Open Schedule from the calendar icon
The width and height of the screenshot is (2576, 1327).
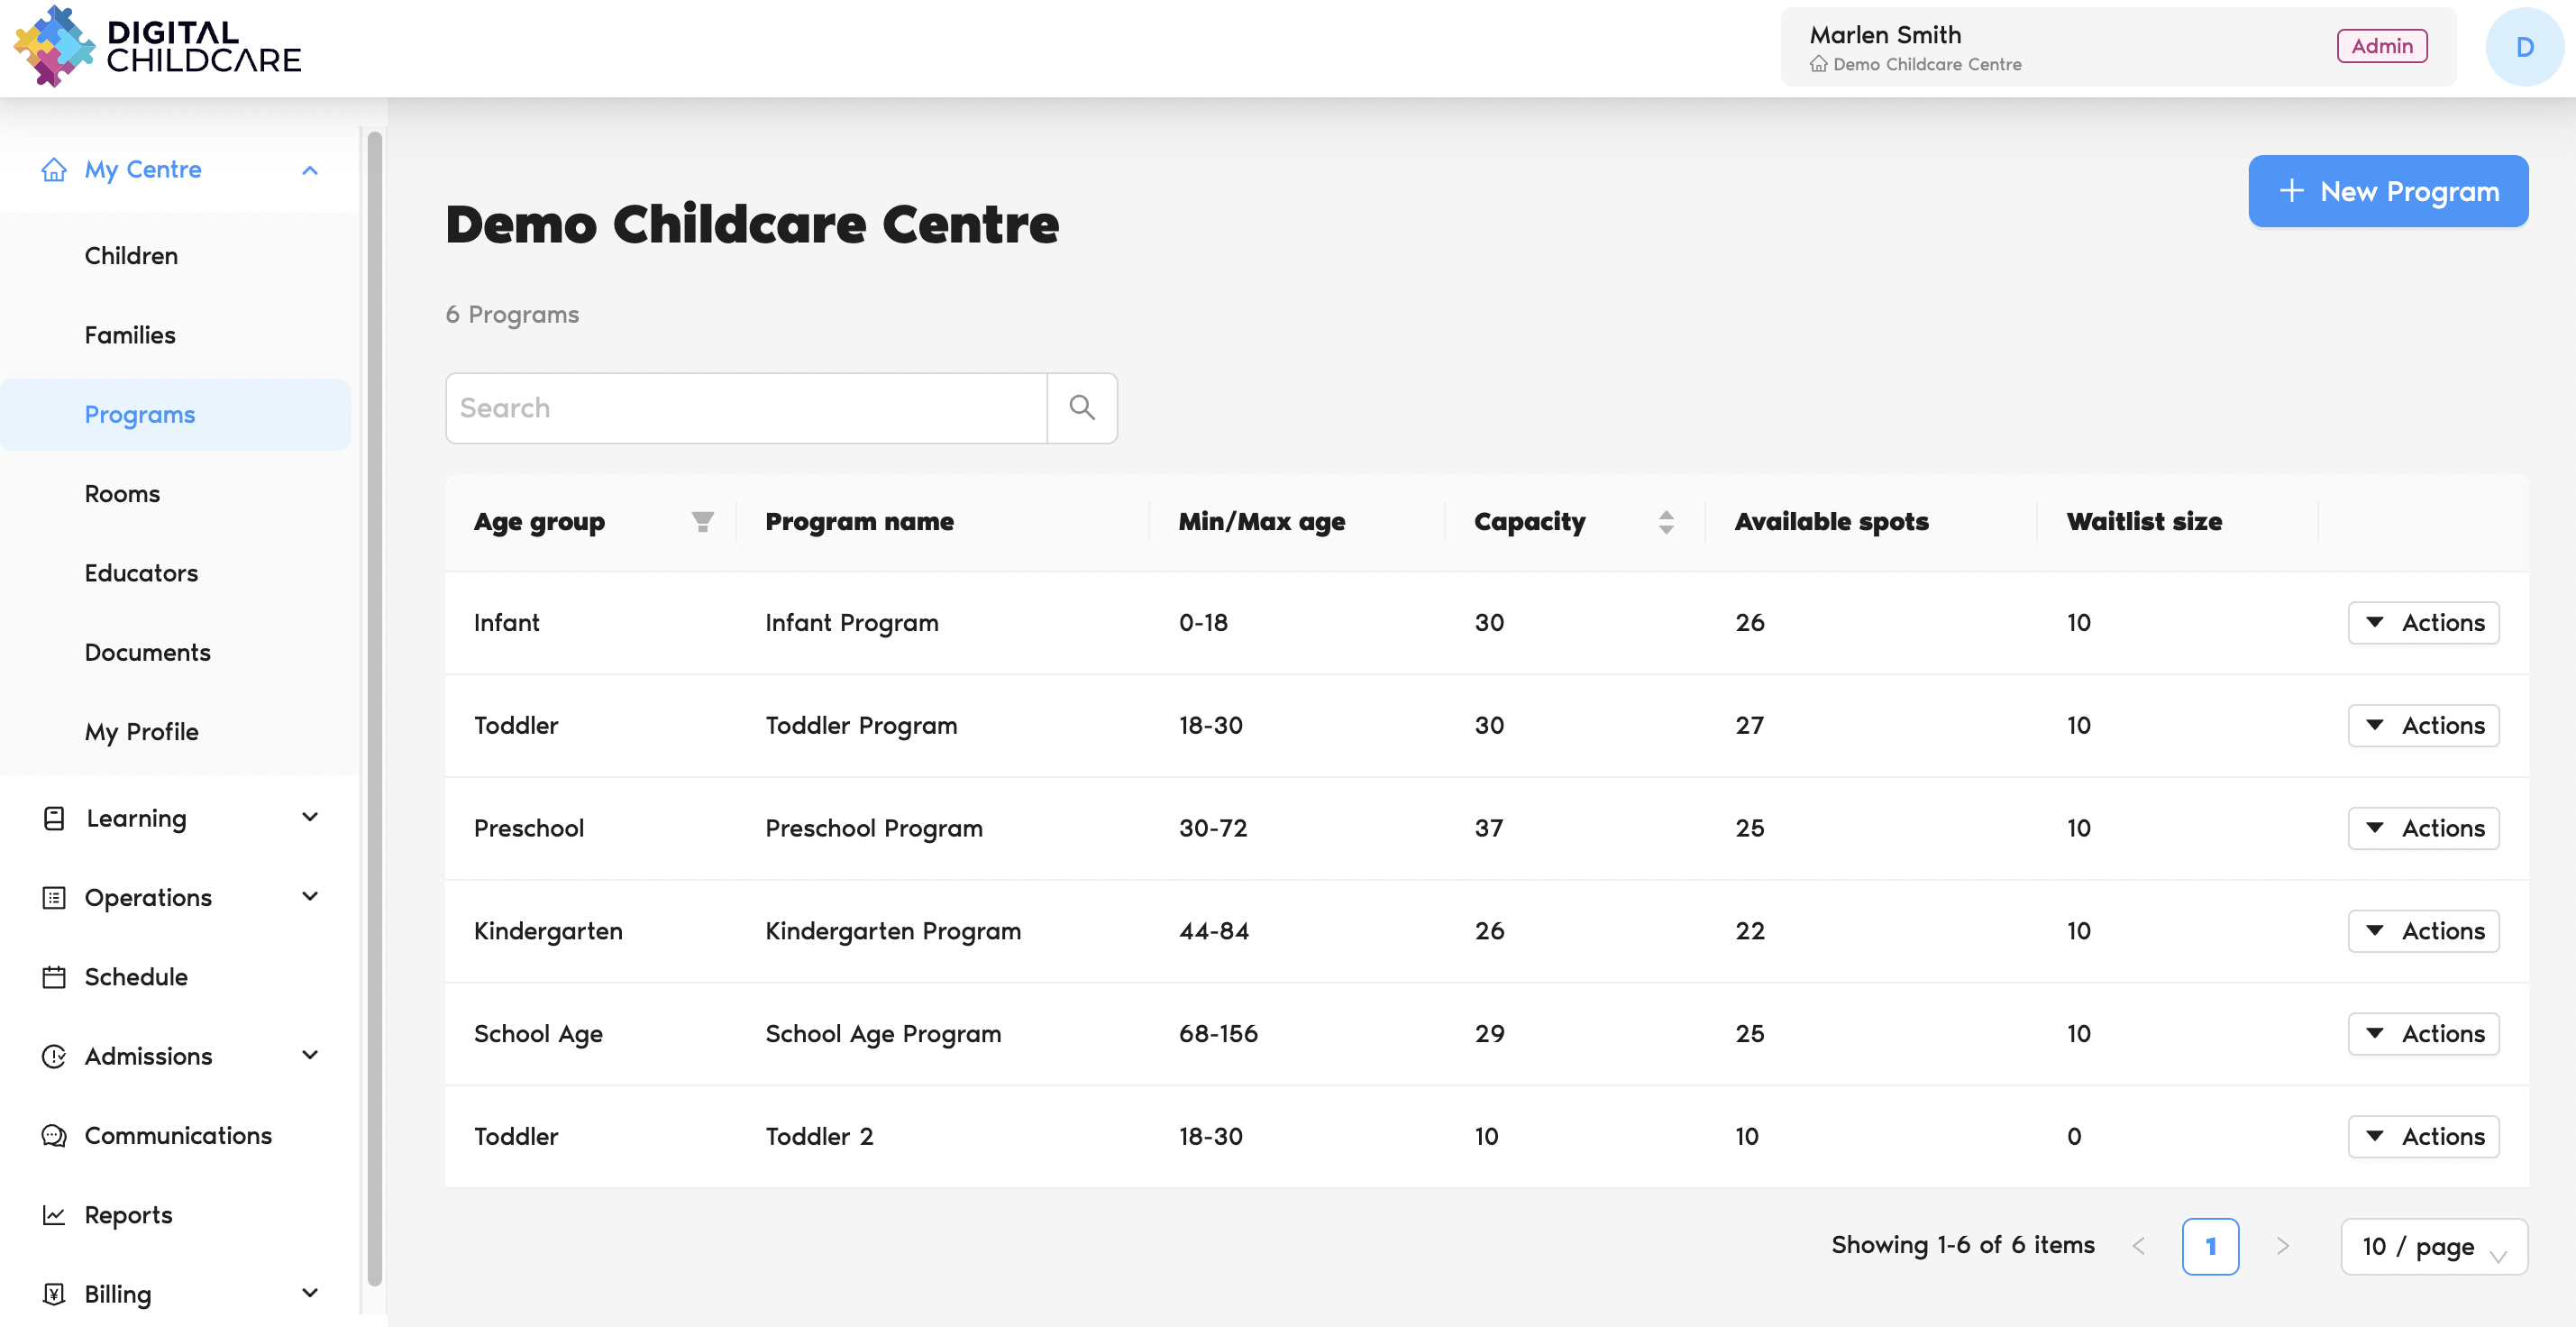click(x=54, y=976)
